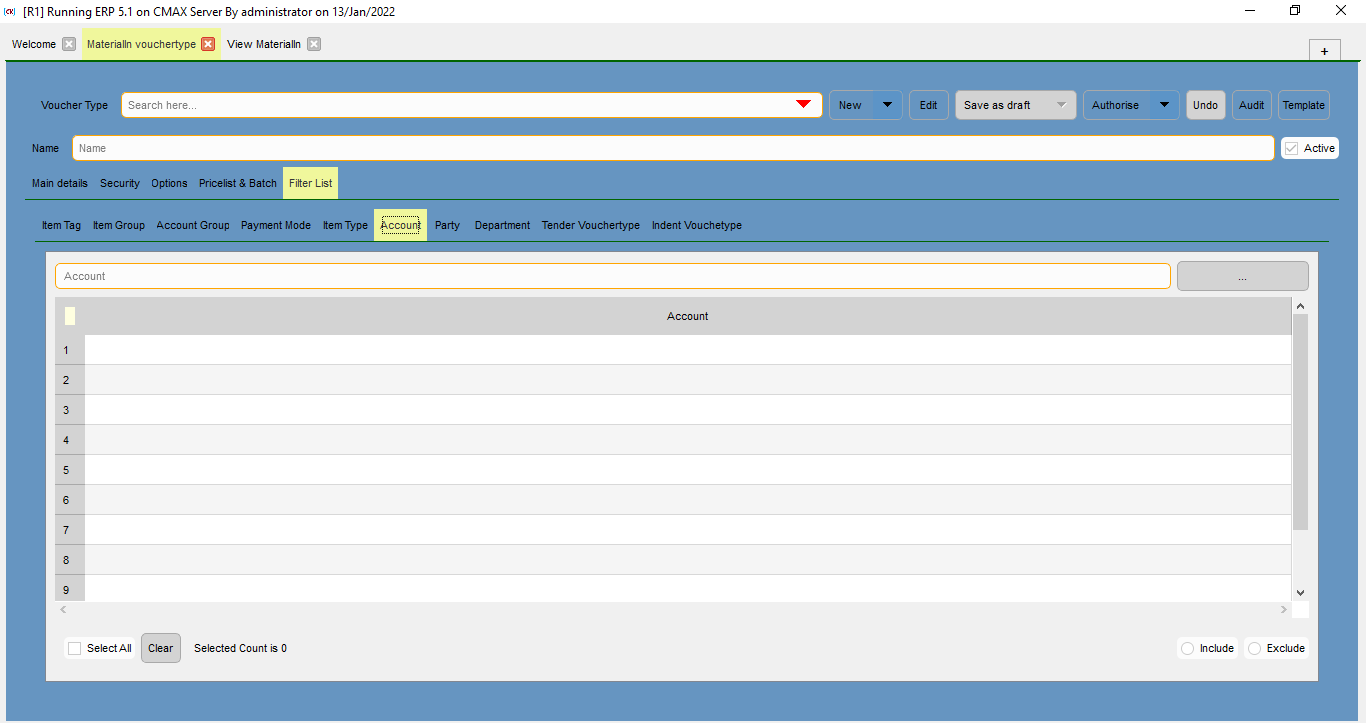1366x723 pixels.
Task: Expand the New button dropdown arrow
Action: click(887, 105)
